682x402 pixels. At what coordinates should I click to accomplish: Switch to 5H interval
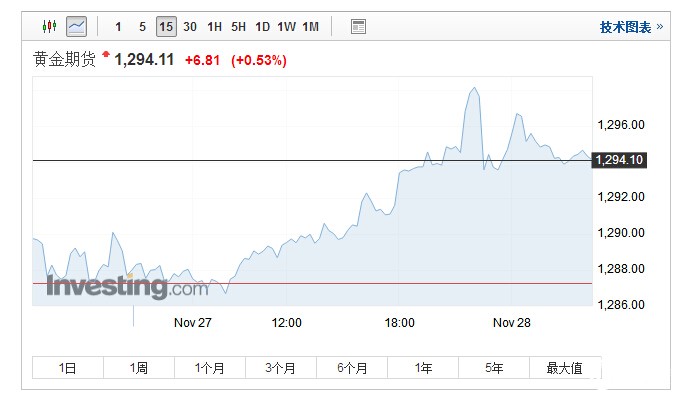[238, 27]
